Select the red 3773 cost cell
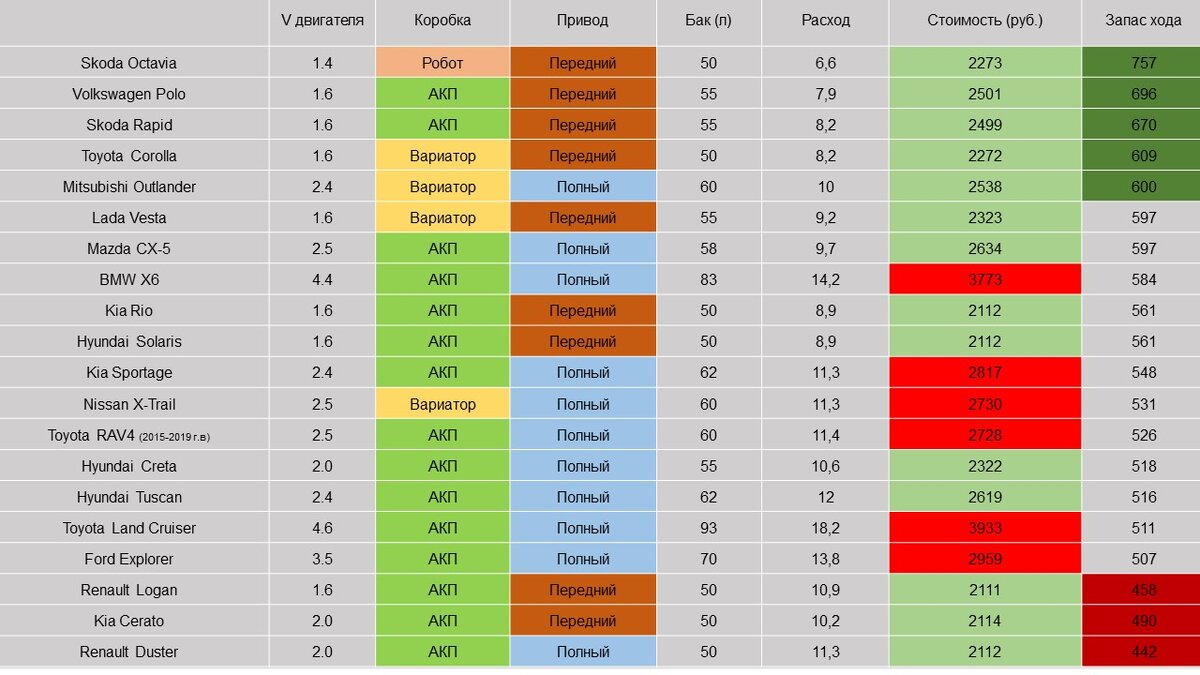Viewport: 1200px width, 675px height. [985, 280]
